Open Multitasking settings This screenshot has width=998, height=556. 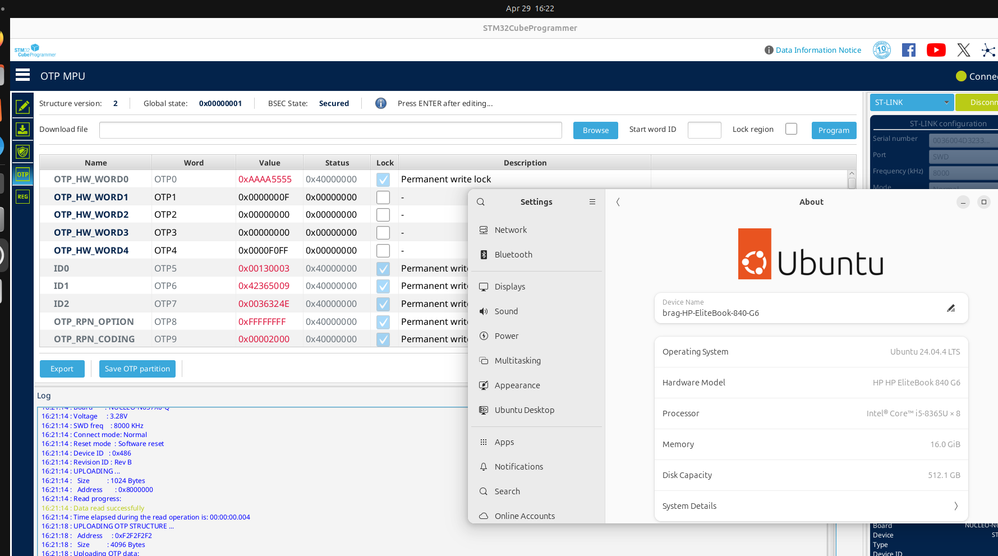tap(537, 360)
